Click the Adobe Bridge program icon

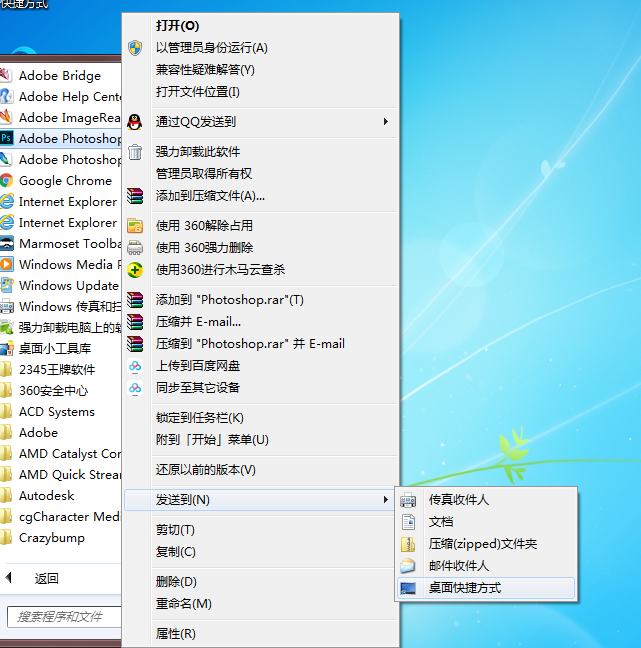(x=5, y=76)
